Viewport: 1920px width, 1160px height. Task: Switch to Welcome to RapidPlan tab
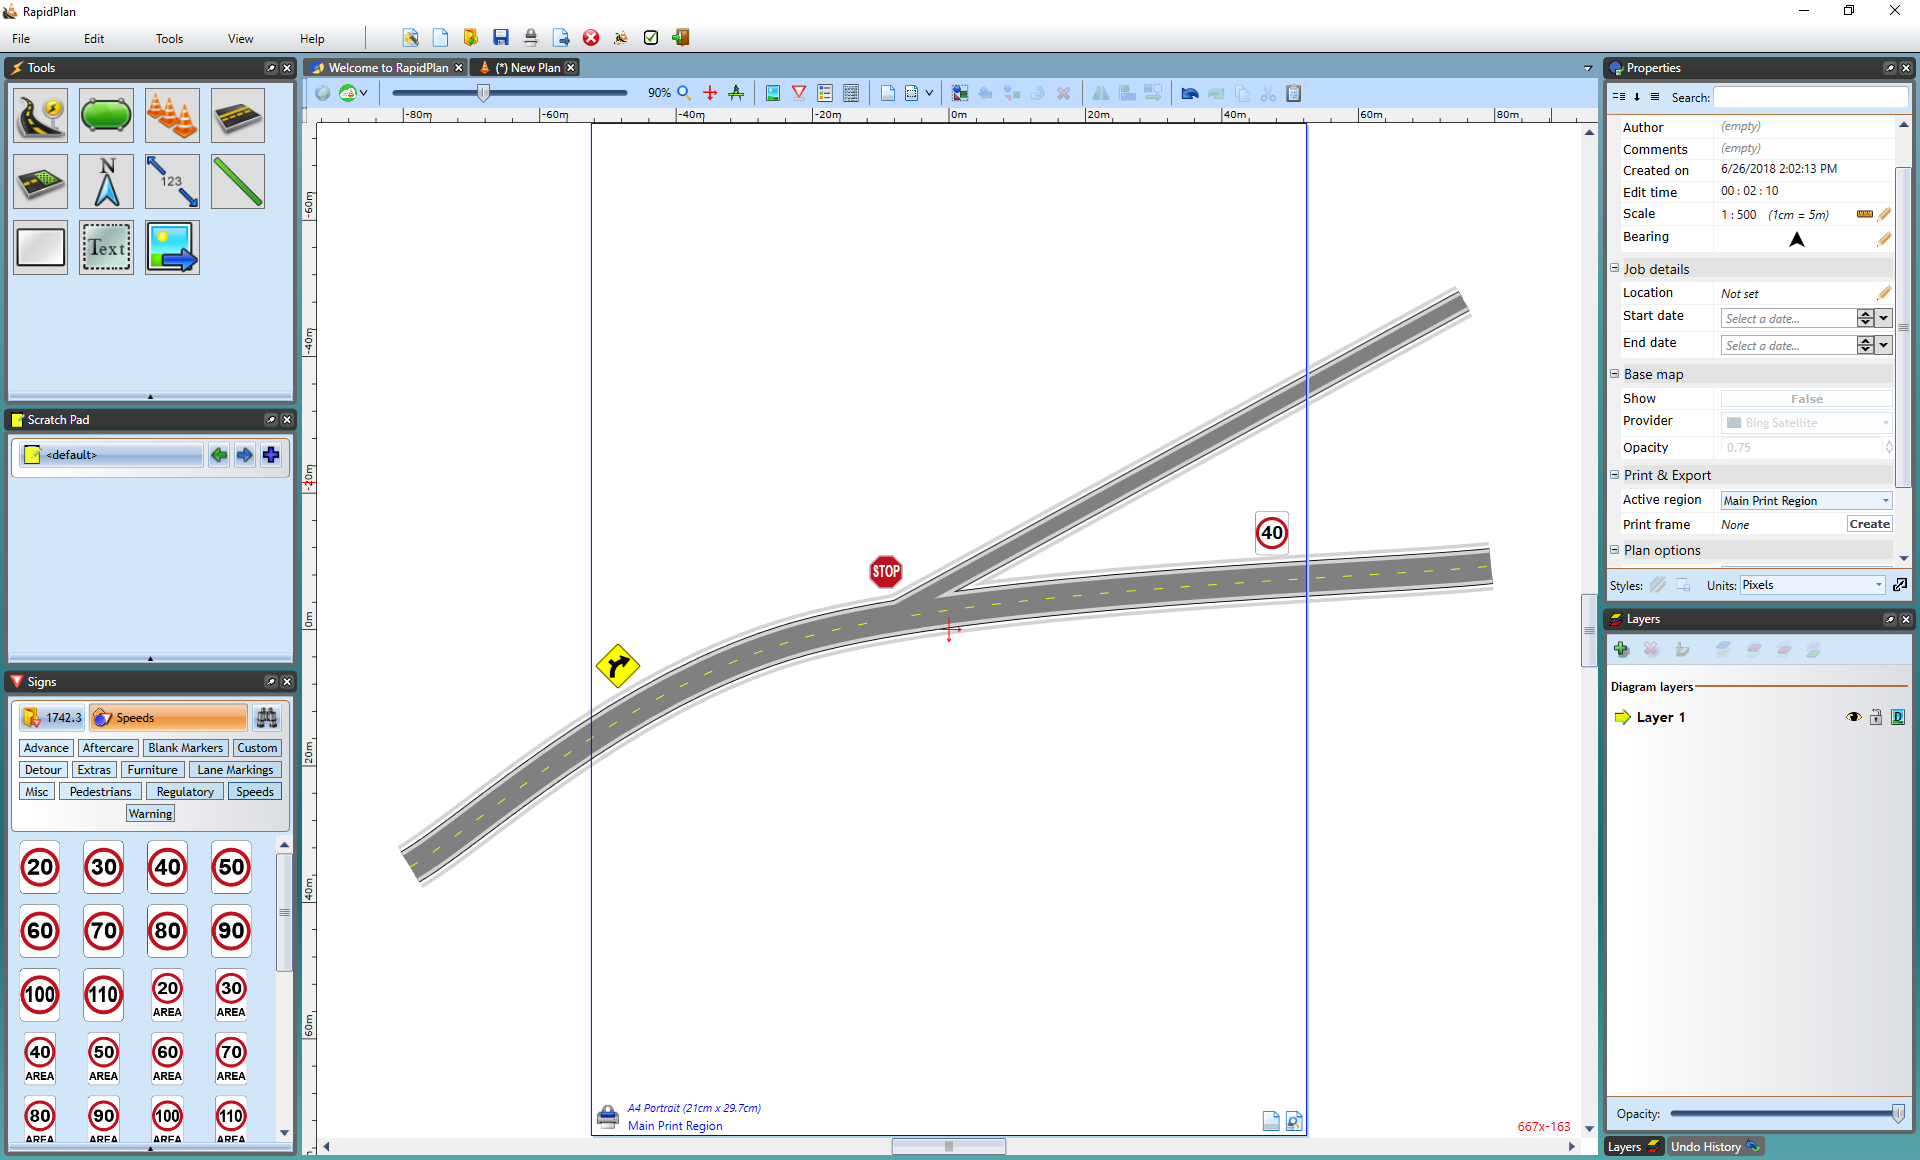[388, 68]
